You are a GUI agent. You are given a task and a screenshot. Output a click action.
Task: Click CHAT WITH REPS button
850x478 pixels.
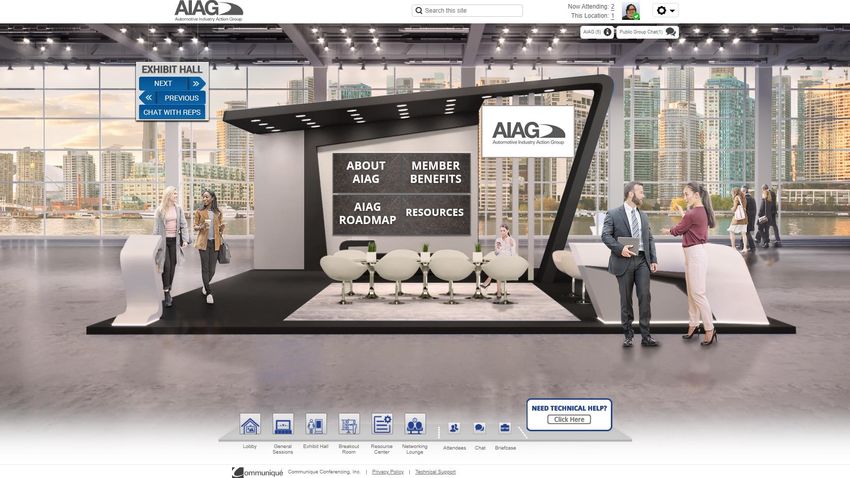pos(172,112)
